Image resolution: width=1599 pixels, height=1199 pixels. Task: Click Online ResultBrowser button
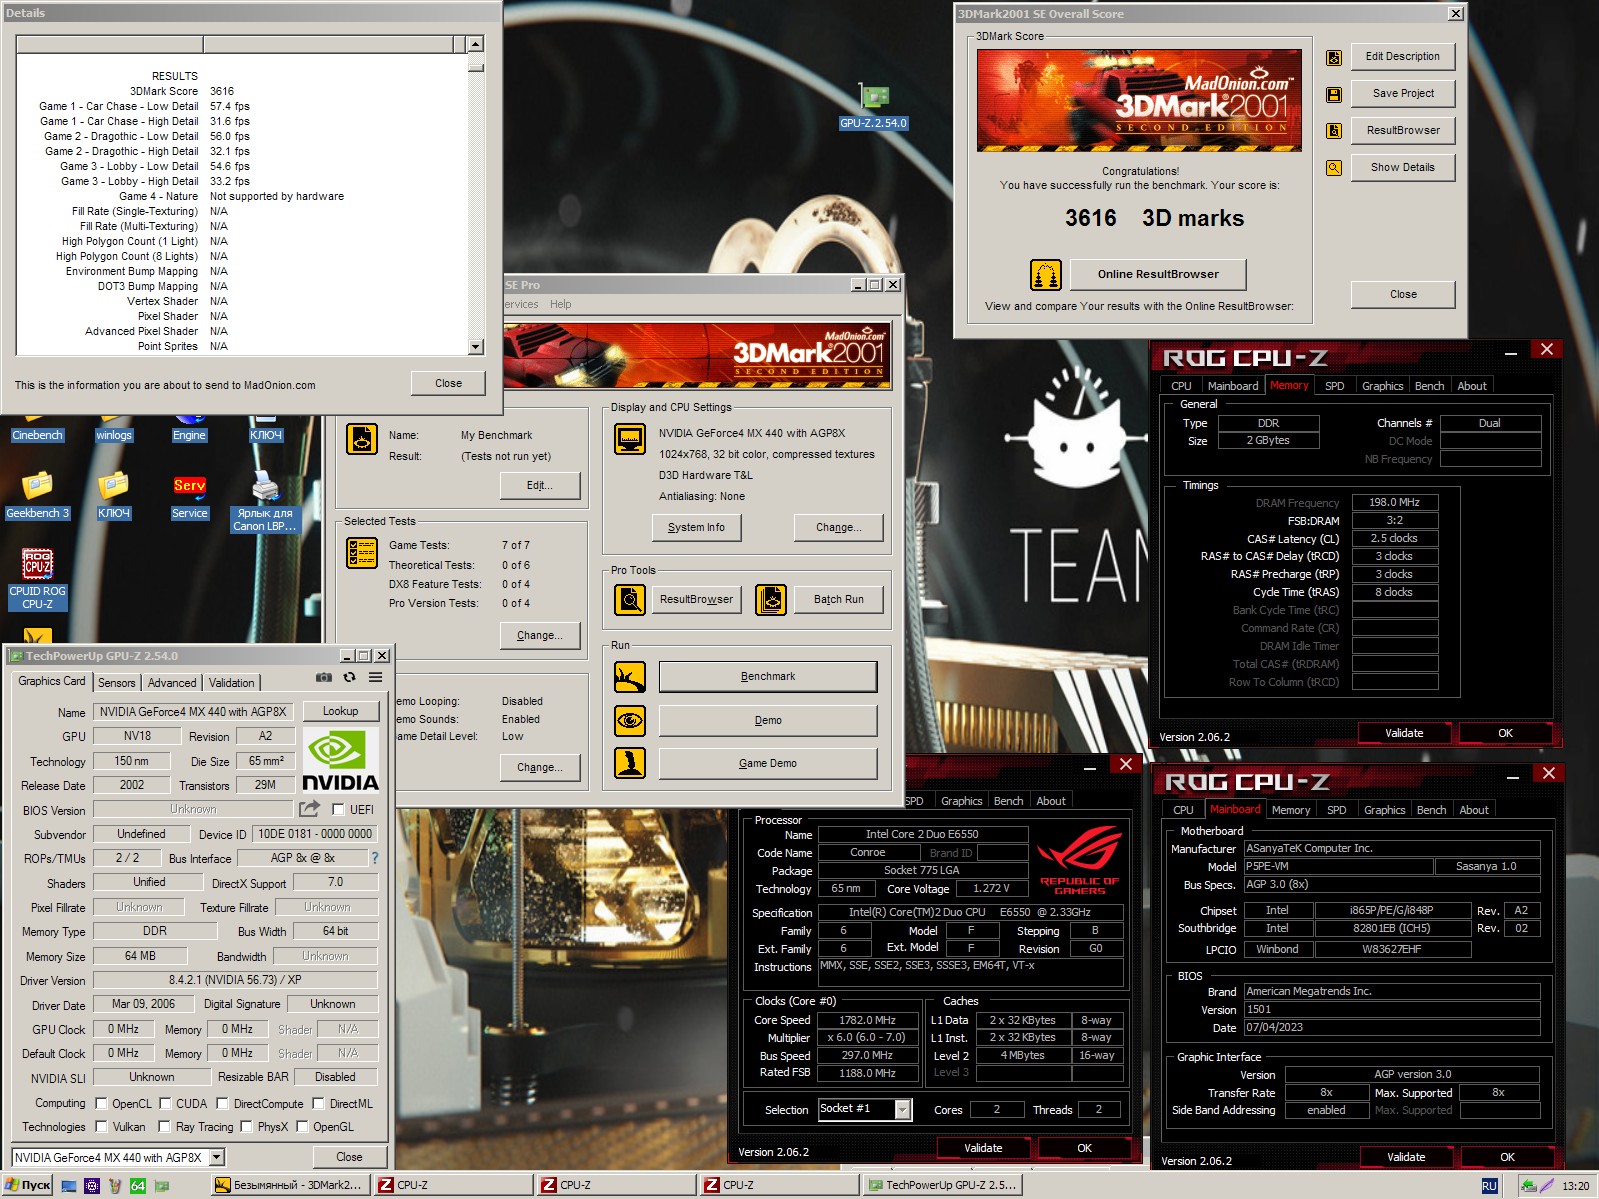pyautogui.click(x=1158, y=274)
